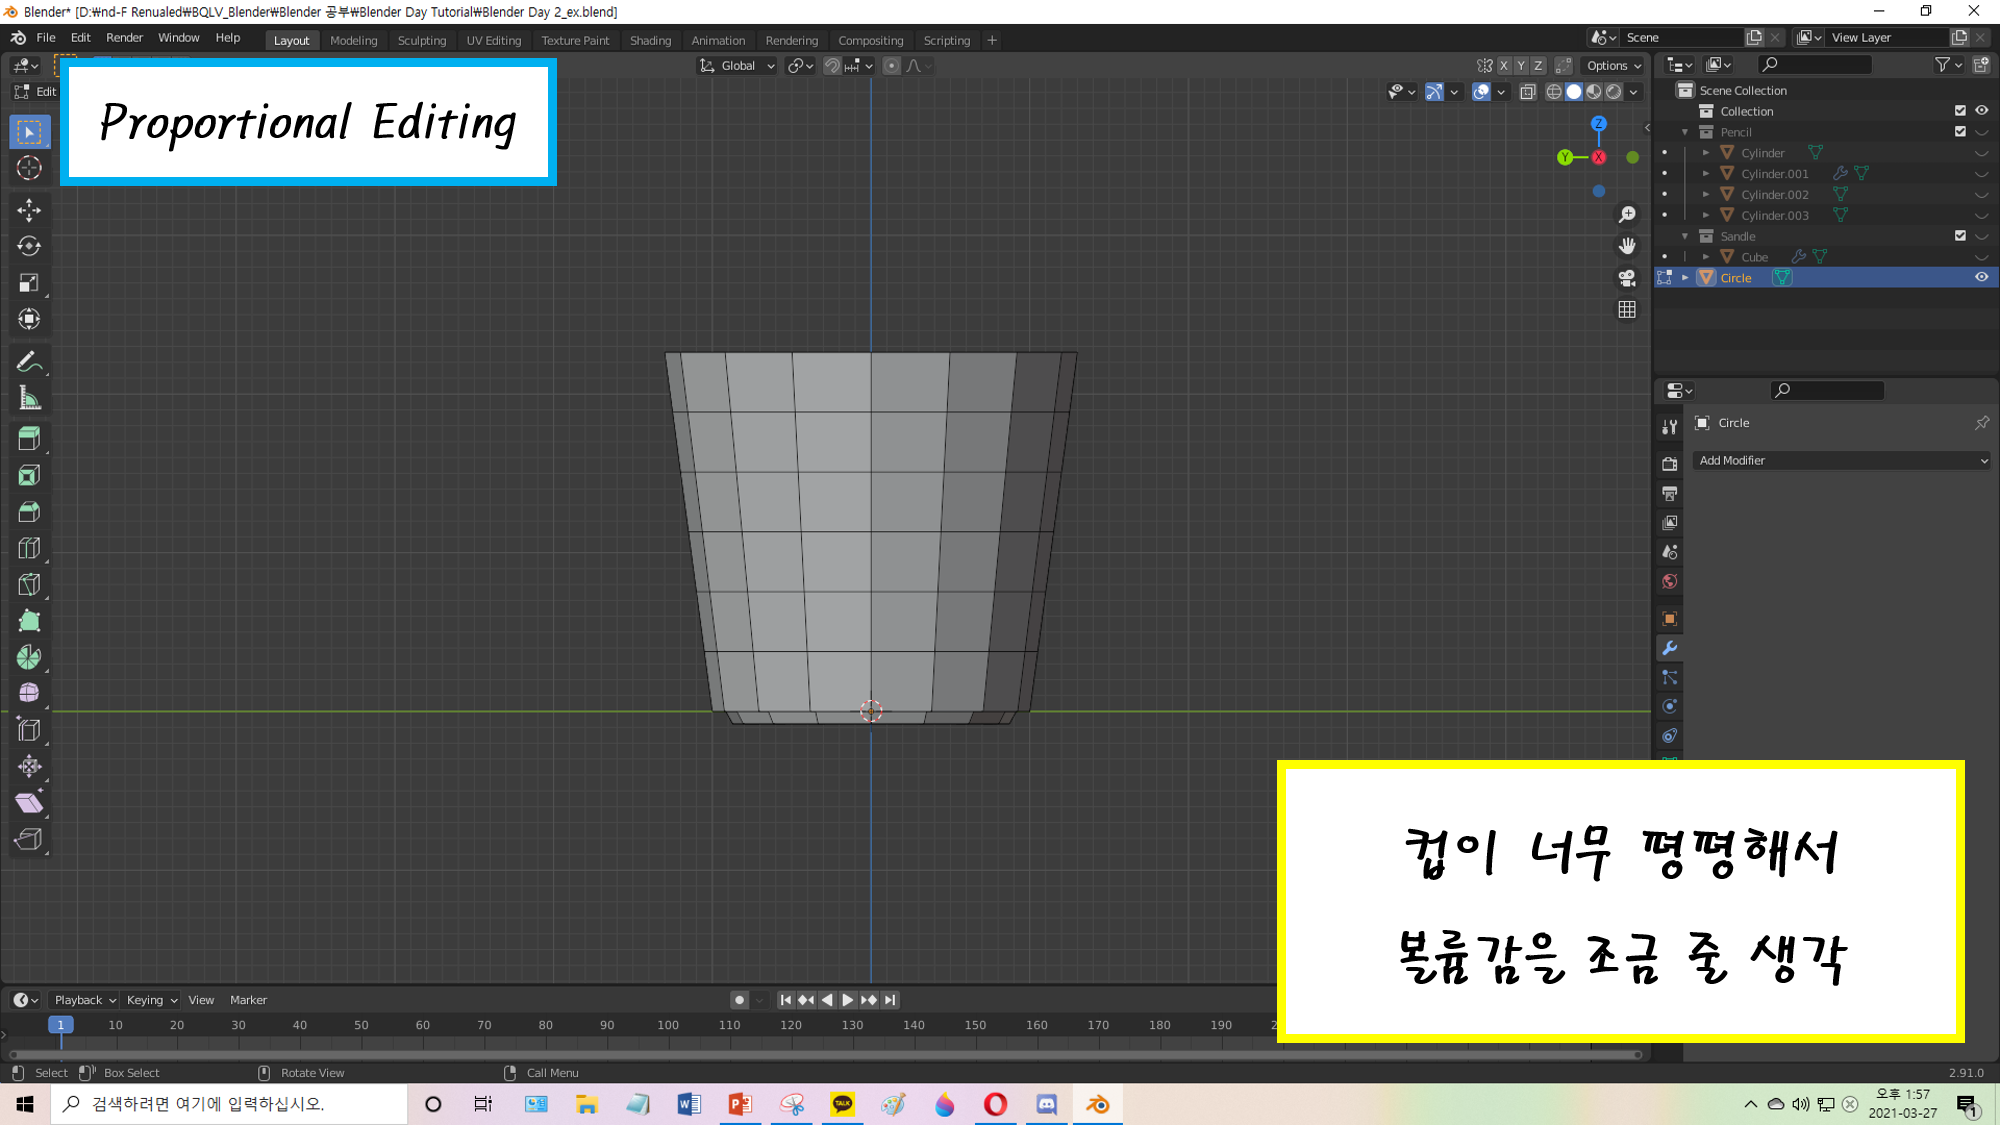Choose the Scale tool

tap(29, 283)
